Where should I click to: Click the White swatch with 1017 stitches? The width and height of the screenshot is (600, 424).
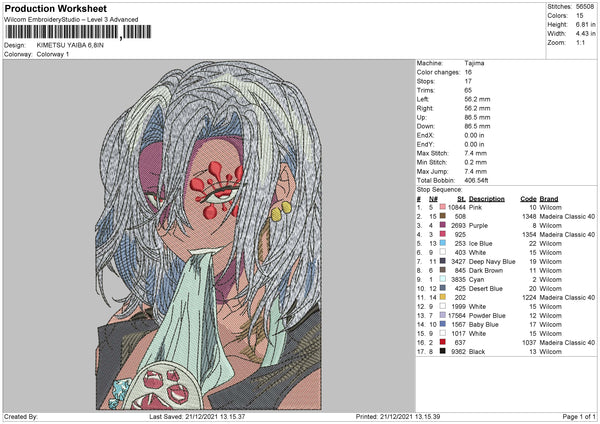[x=443, y=333]
